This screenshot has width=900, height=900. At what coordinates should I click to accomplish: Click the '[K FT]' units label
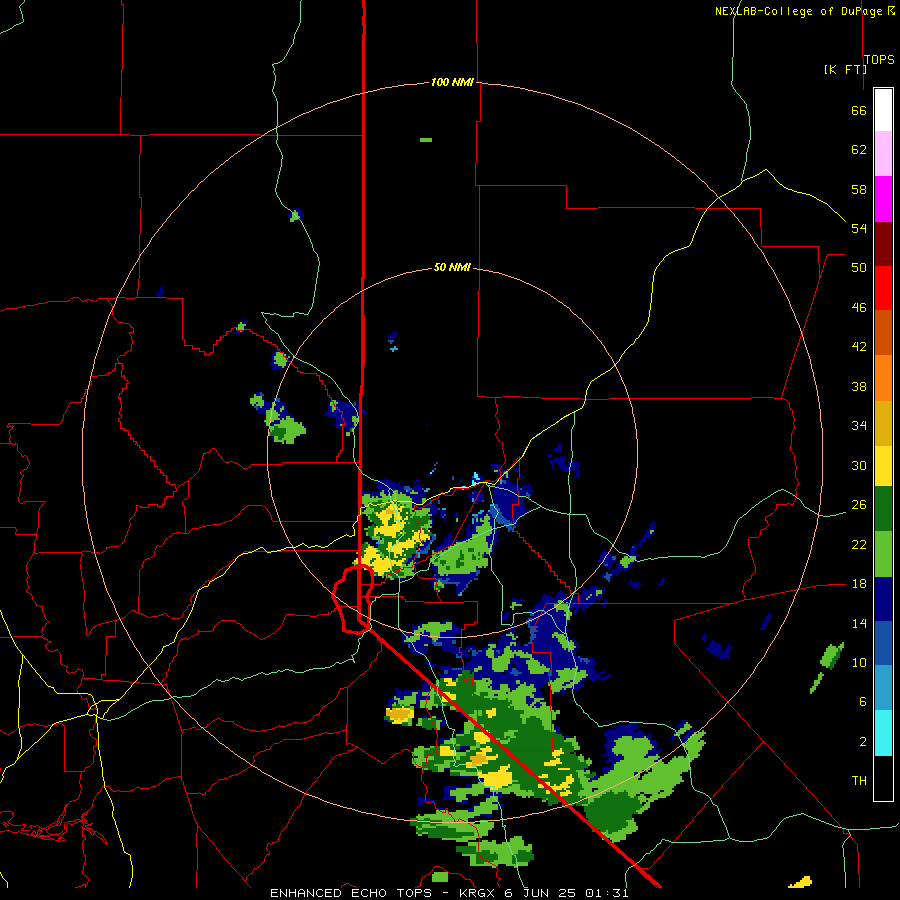[x=845, y=69]
